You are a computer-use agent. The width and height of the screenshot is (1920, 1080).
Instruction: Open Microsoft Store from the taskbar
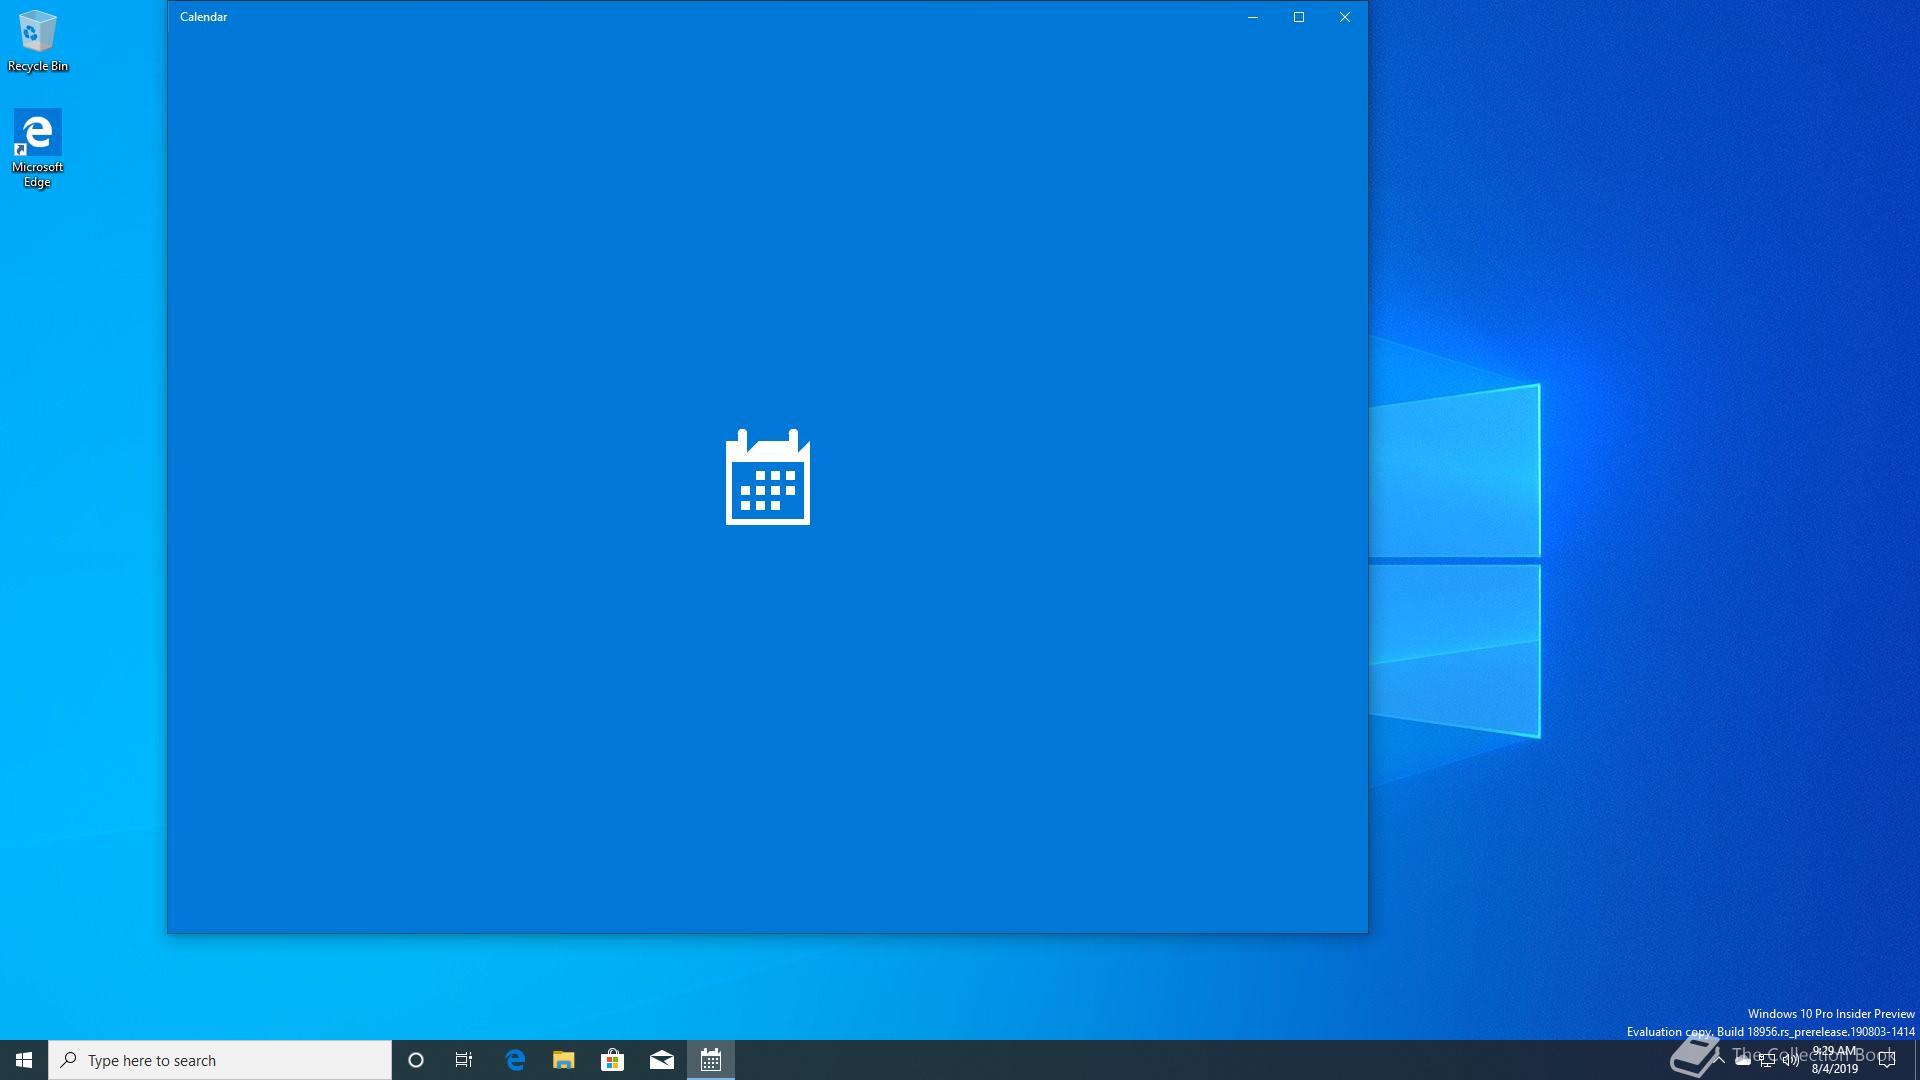click(612, 1060)
